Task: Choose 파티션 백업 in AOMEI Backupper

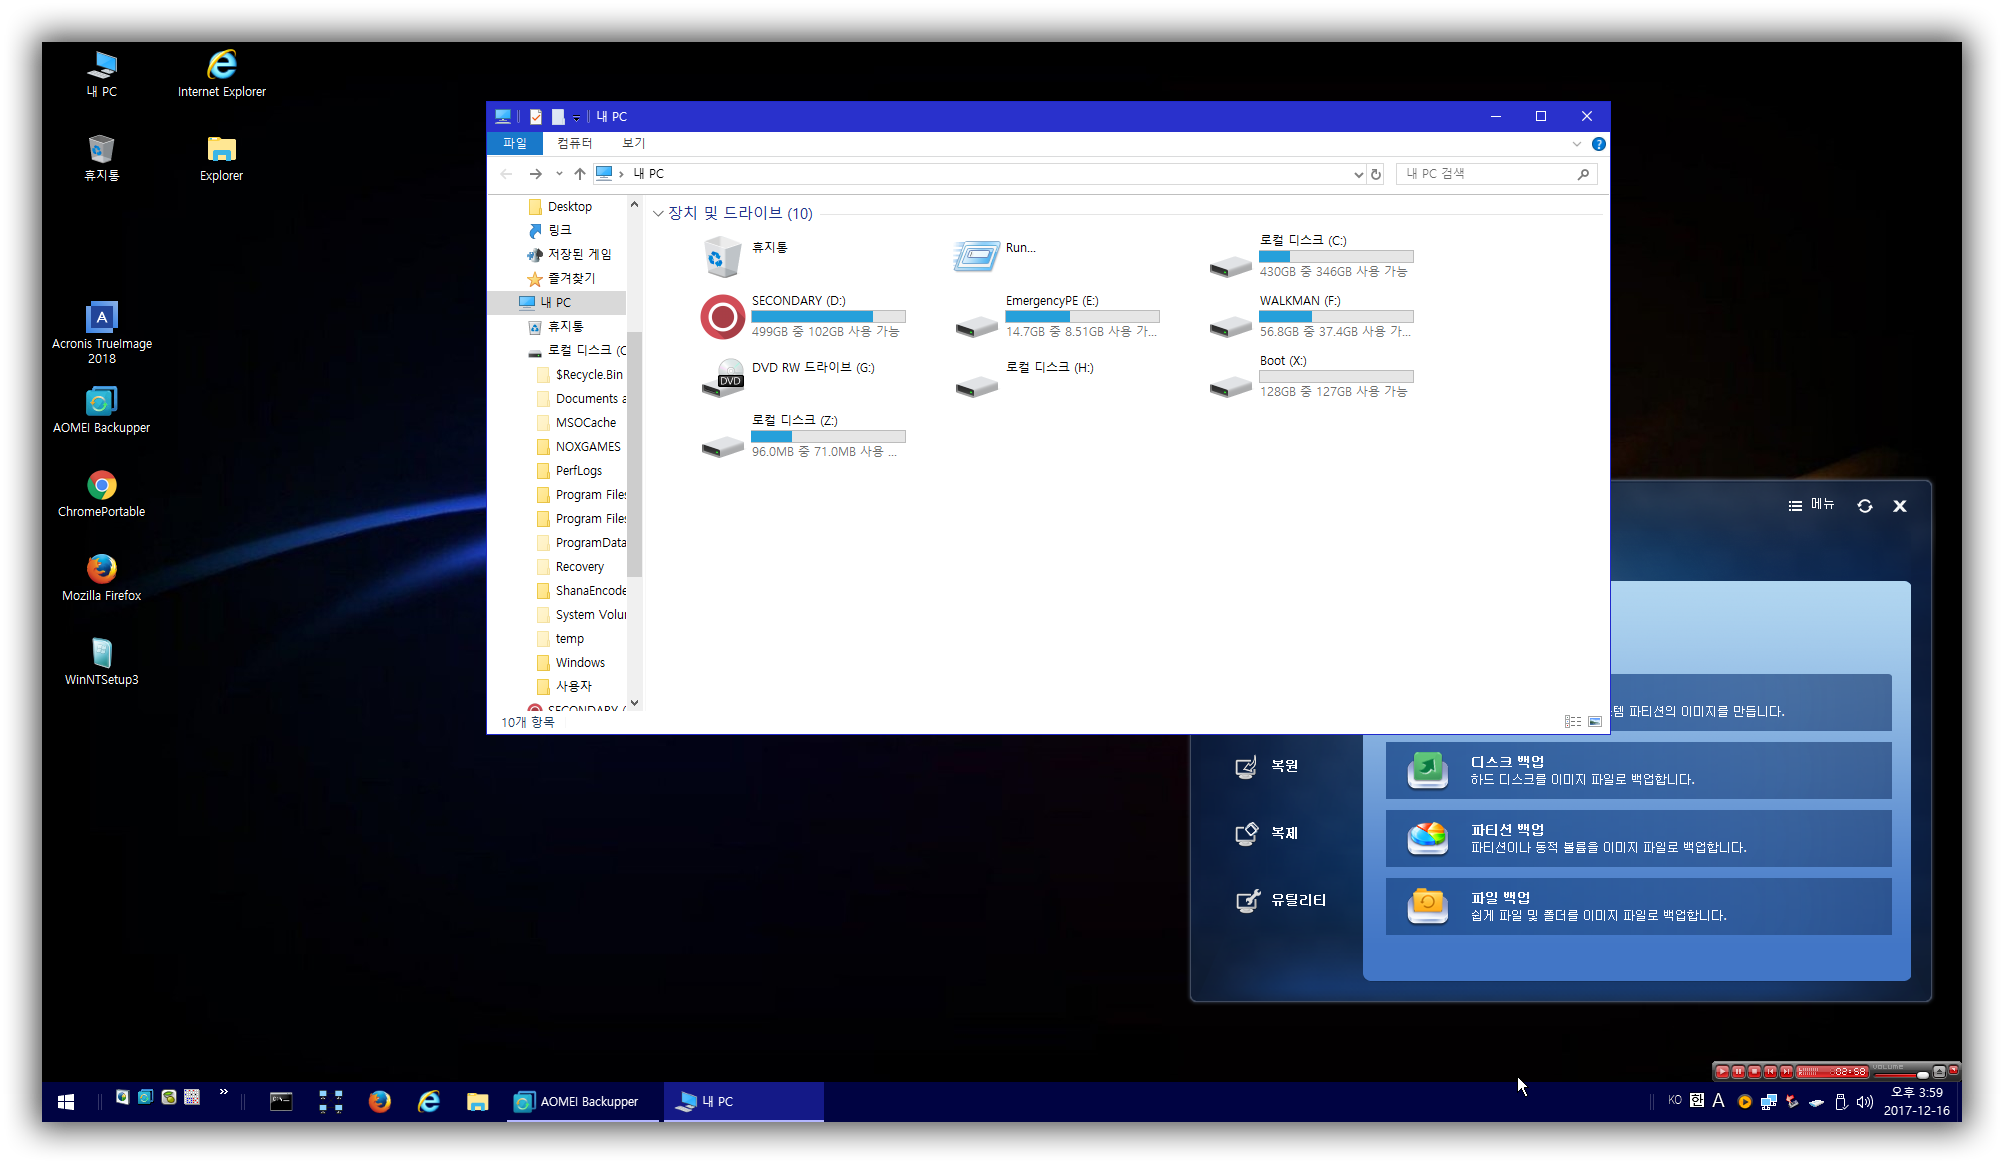Action: tap(1638, 838)
